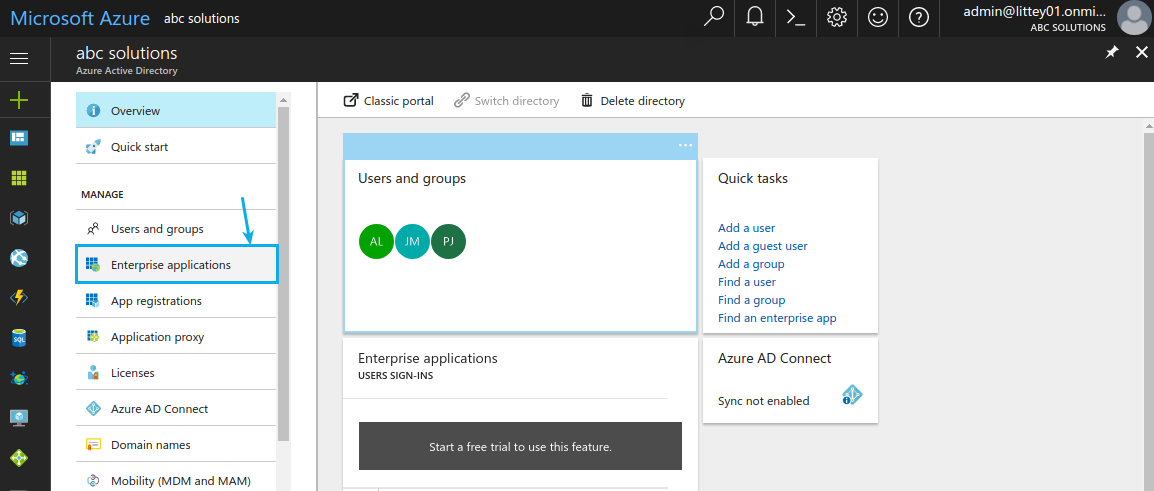This screenshot has height=491, width=1154.
Task: Open Load balancers diamond icon
Action: pyautogui.click(x=19, y=458)
